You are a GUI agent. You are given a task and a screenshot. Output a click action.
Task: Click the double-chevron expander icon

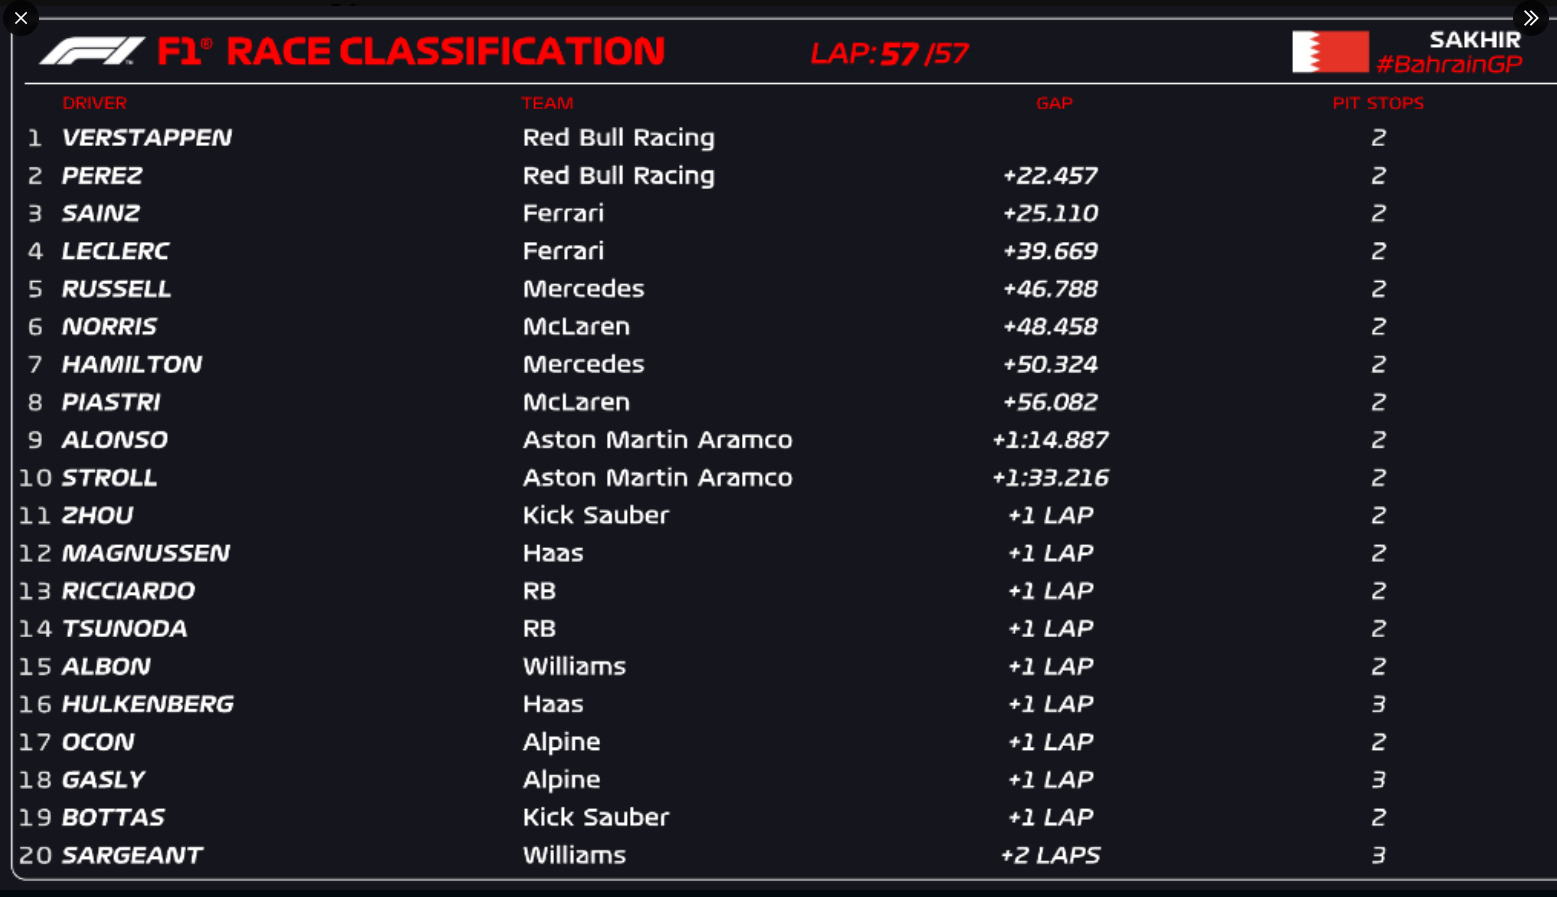(1530, 17)
